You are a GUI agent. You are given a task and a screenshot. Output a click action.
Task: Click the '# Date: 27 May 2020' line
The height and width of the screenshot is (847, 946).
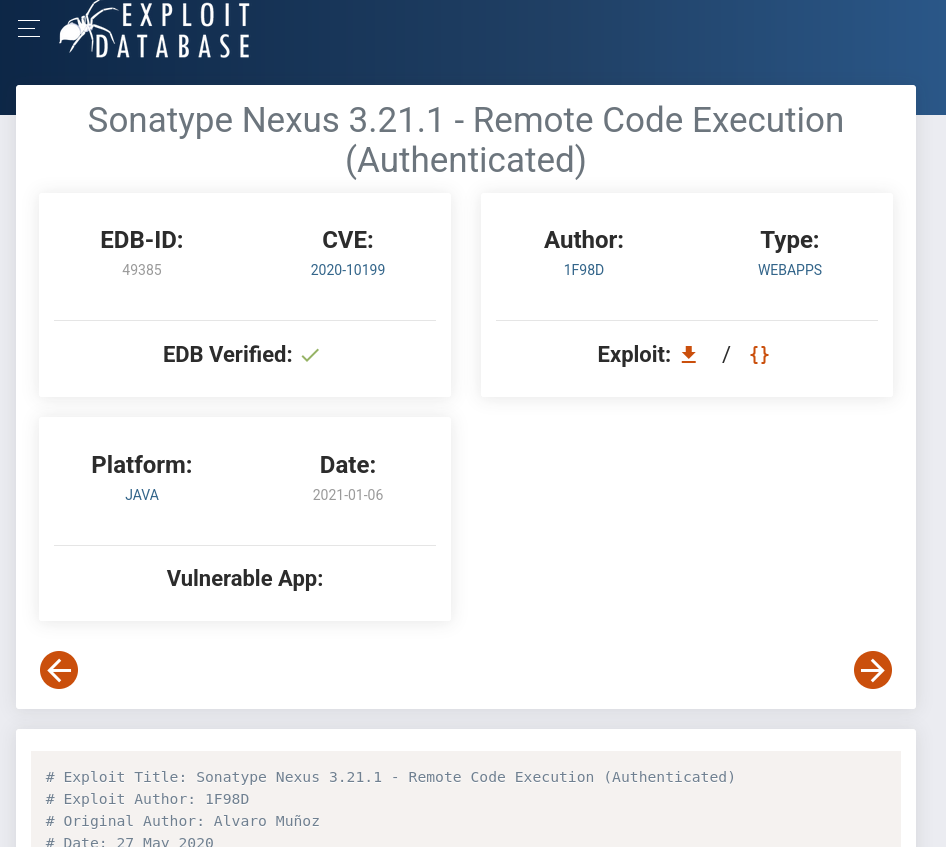pos(130,842)
